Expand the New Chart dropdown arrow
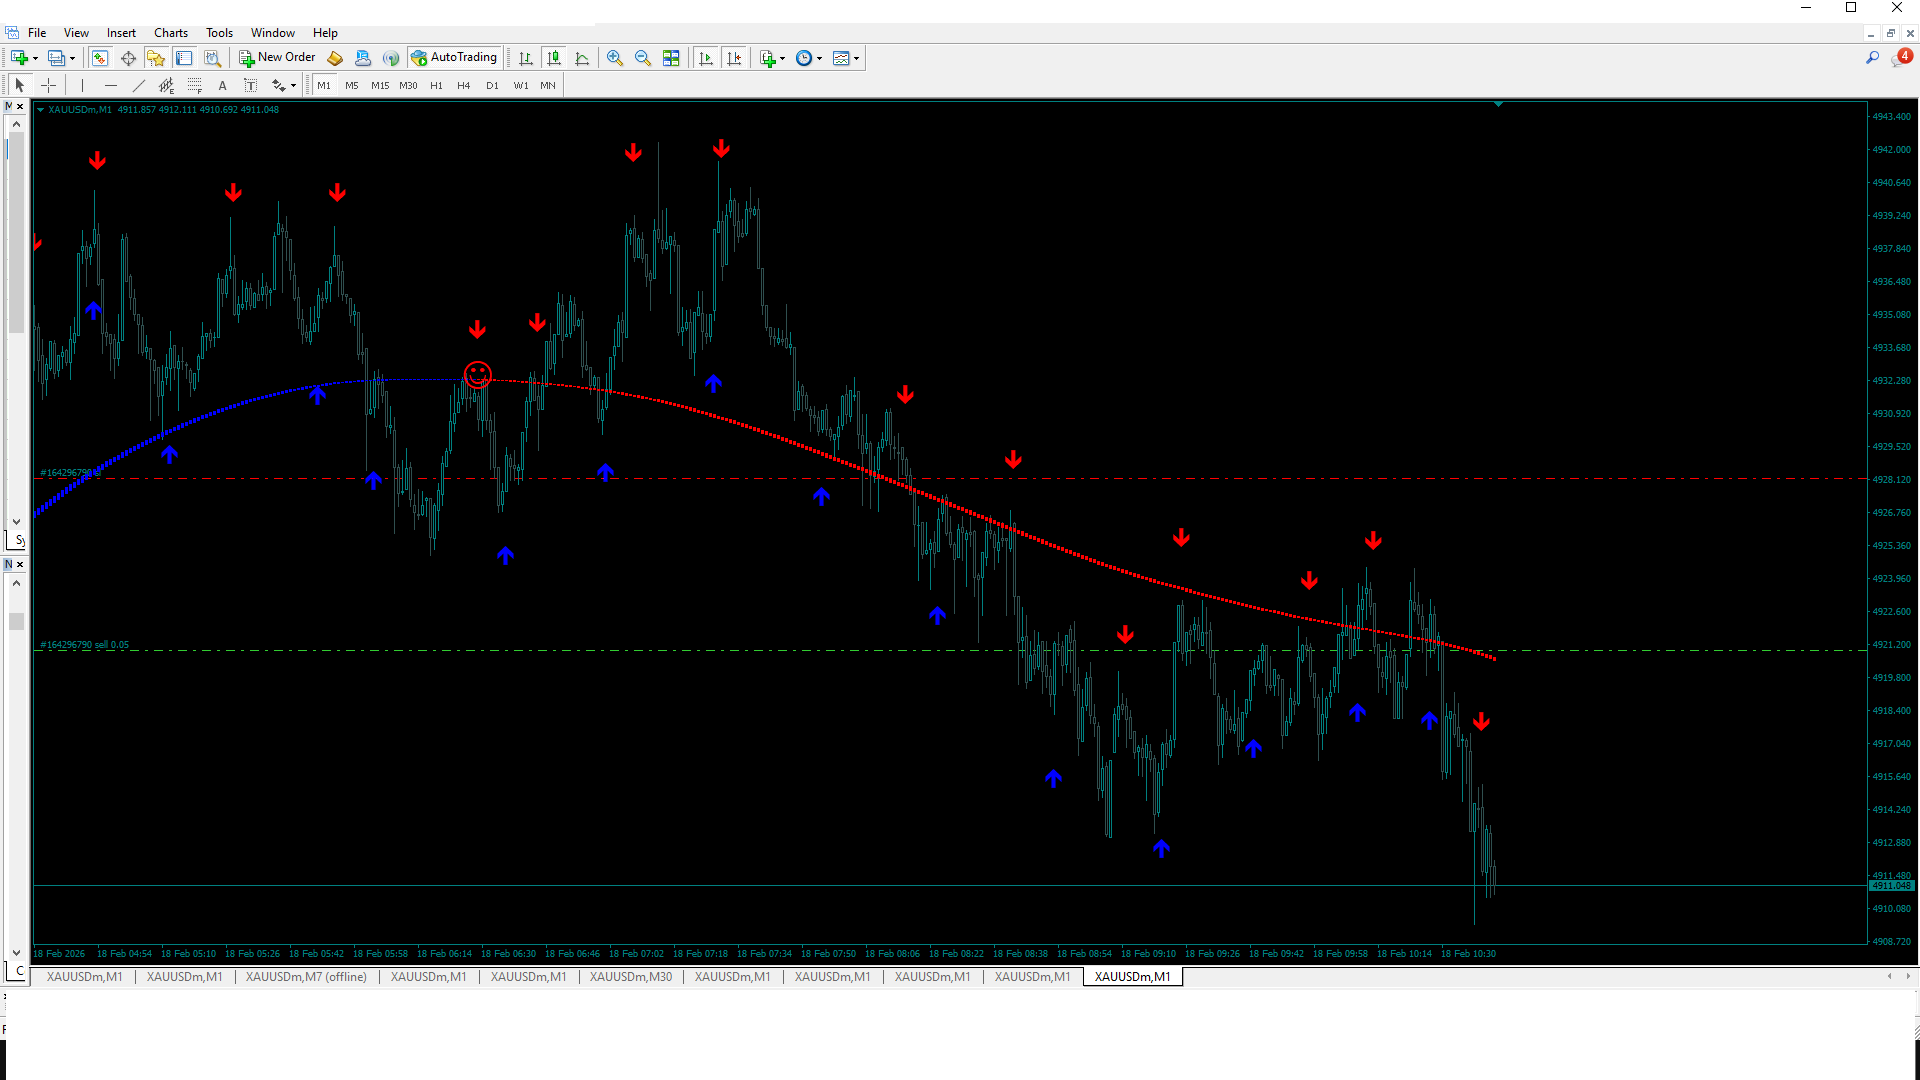 coord(36,58)
